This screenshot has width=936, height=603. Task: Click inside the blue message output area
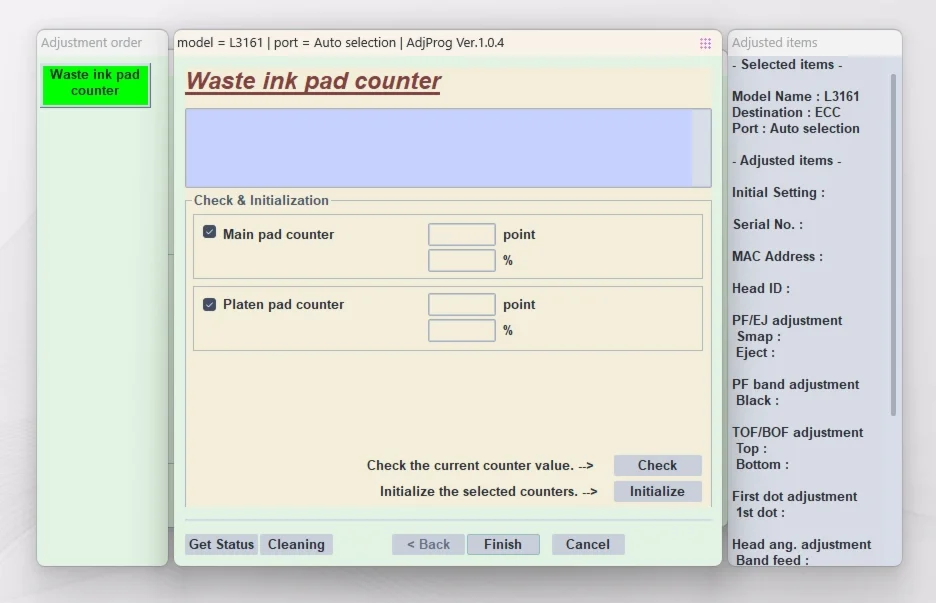[x=438, y=148]
